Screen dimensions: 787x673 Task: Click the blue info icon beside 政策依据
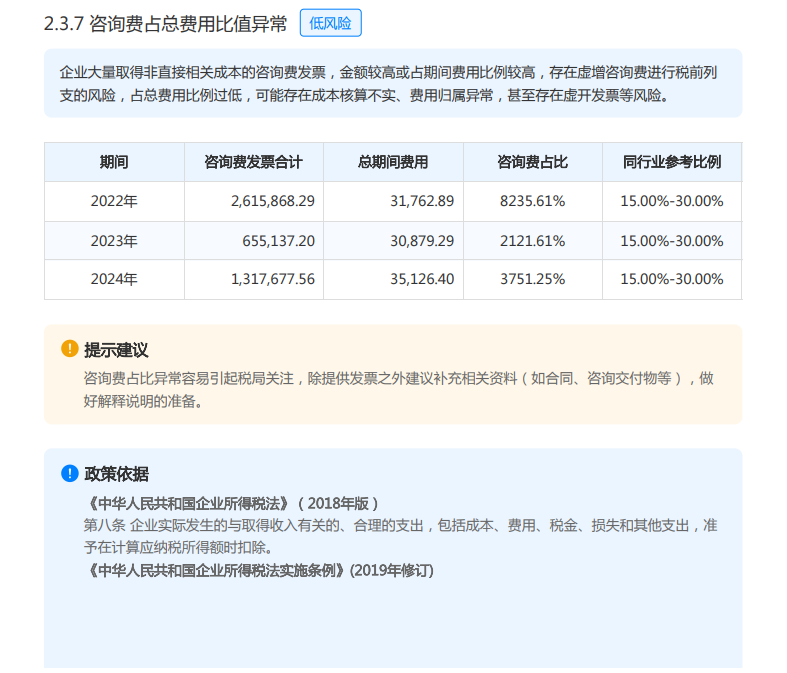[69, 473]
